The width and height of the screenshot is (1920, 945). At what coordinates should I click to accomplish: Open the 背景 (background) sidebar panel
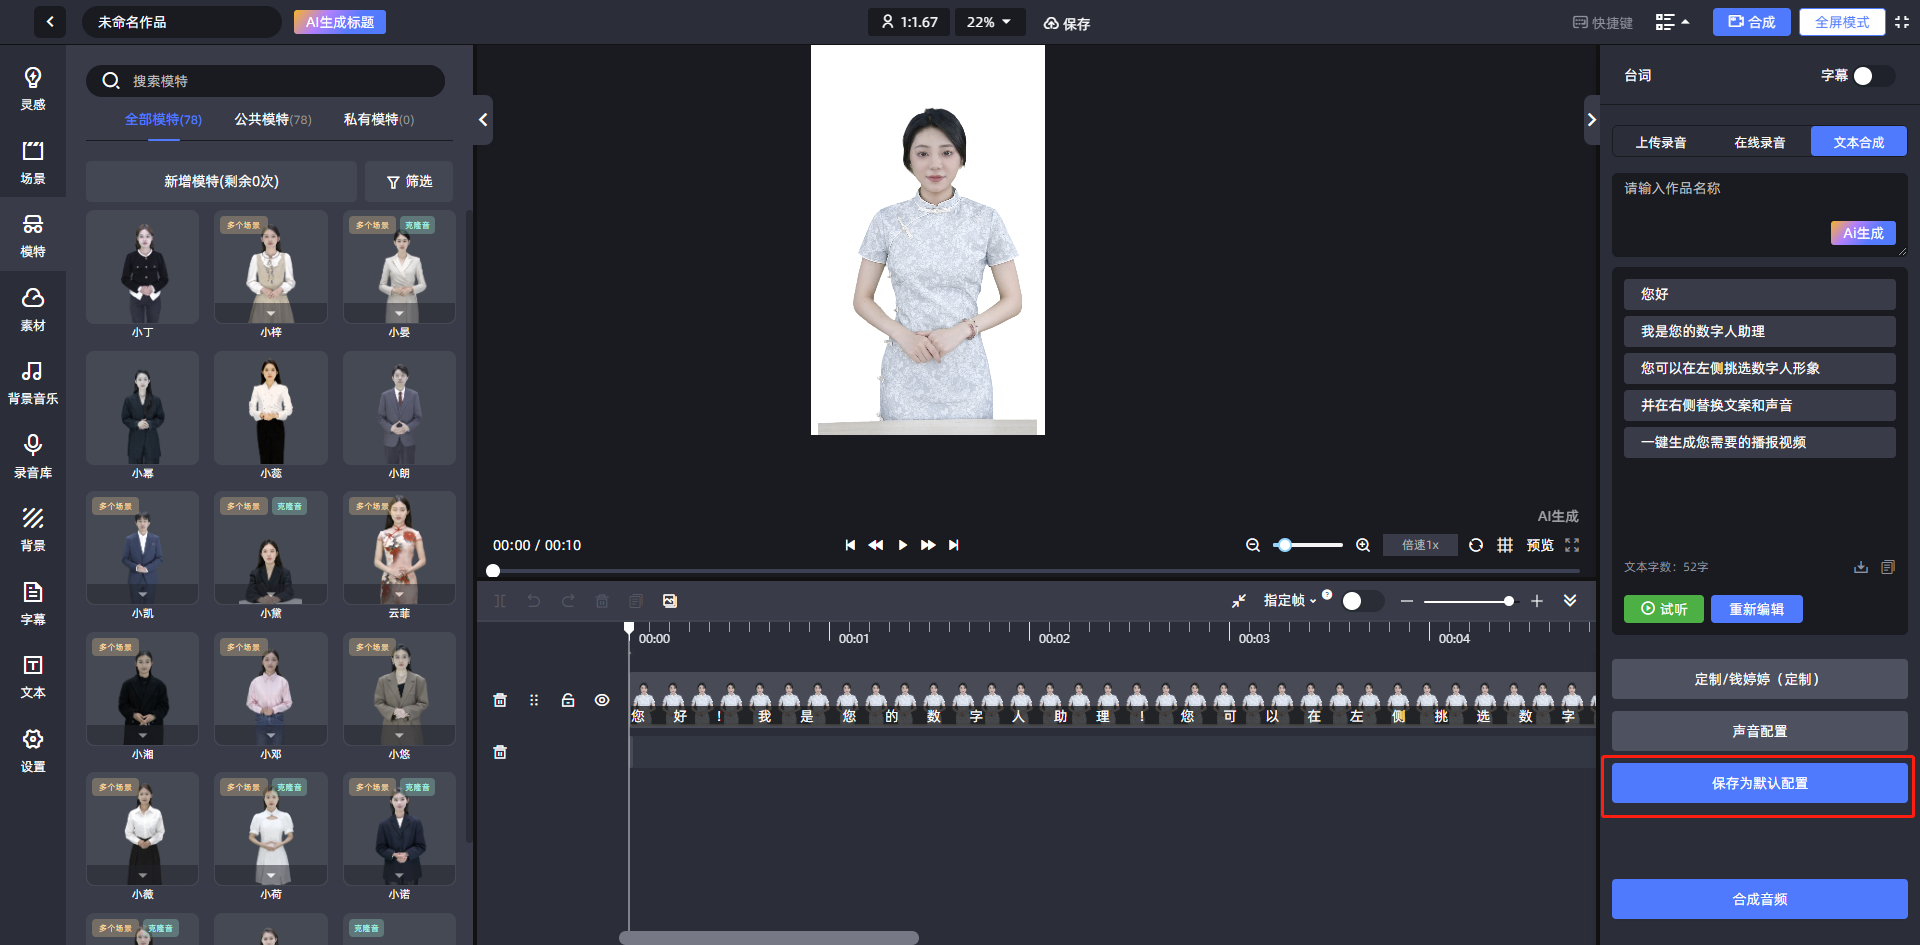click(33, 529)
